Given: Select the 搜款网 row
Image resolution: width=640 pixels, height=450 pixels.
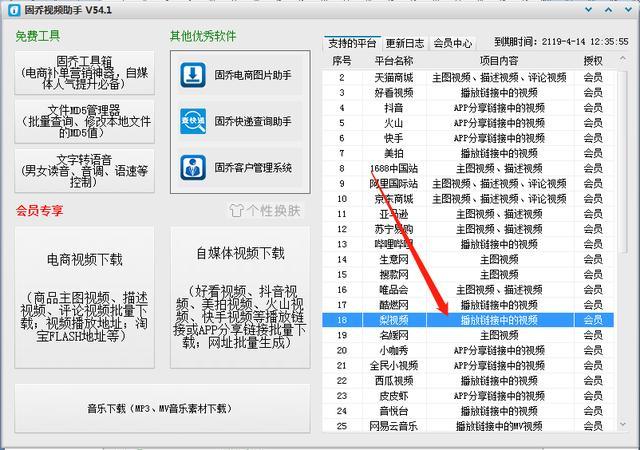Looking at the screenshot, I should (468, 274).
